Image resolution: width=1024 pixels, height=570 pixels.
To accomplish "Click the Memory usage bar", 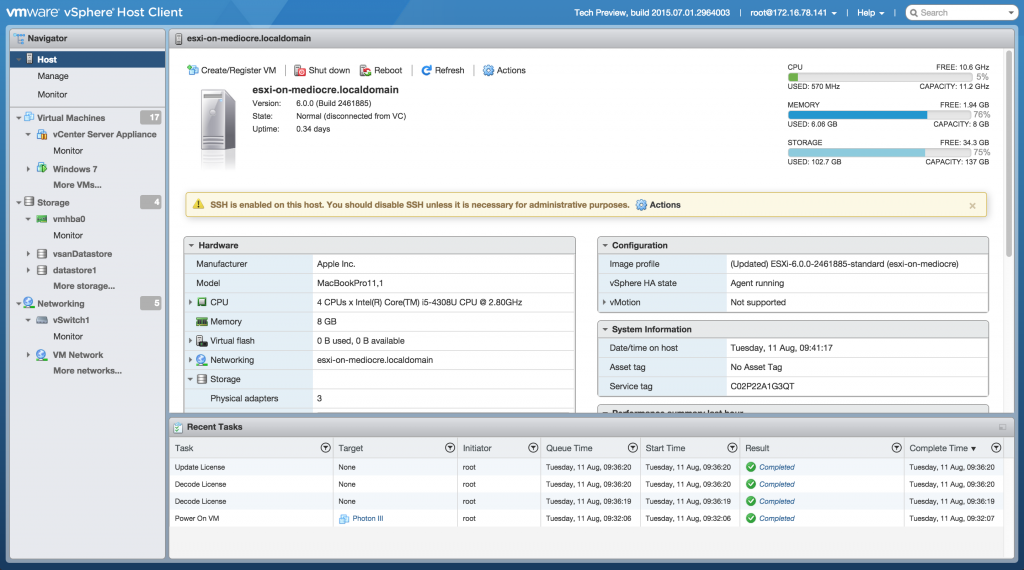I will click(x=879, y=115).
